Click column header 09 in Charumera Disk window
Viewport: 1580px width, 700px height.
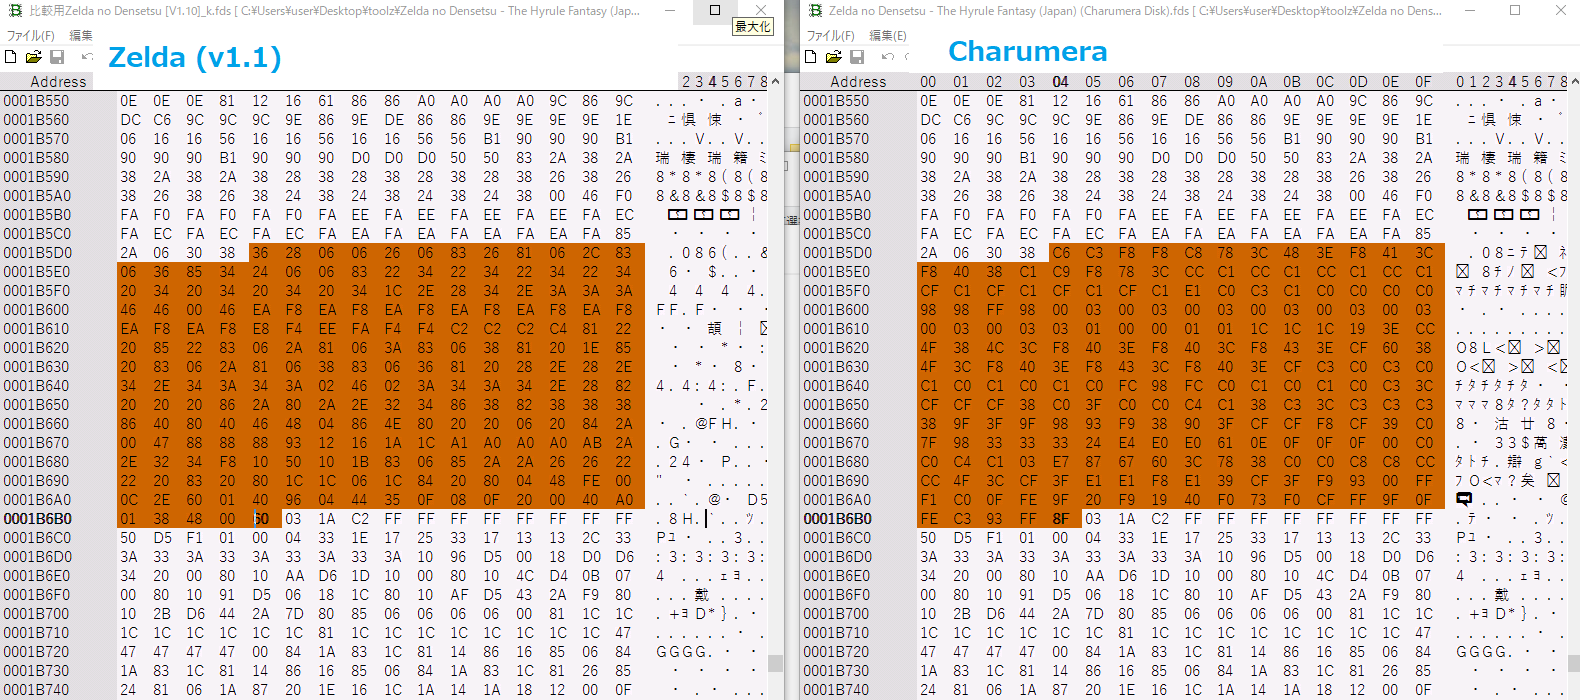click(x=1225, y=82)
